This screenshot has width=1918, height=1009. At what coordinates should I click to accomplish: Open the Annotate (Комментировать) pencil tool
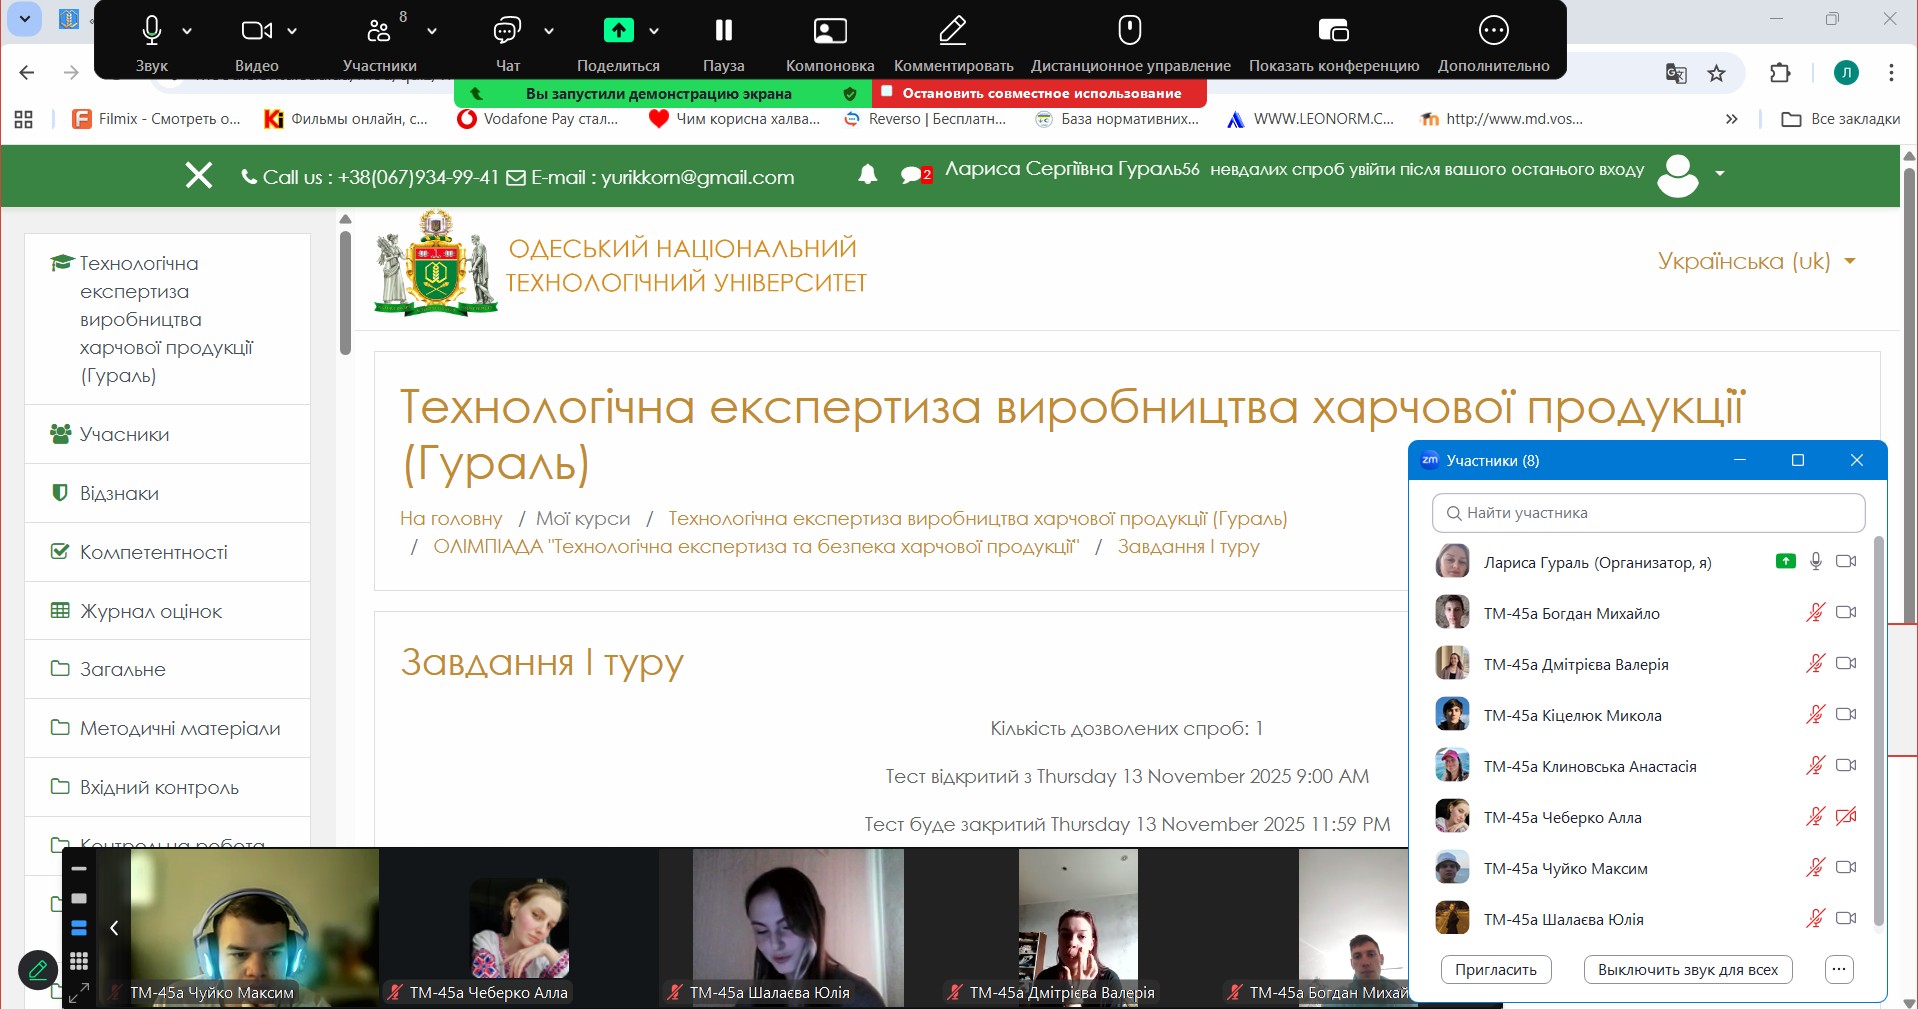click(952, 31)
